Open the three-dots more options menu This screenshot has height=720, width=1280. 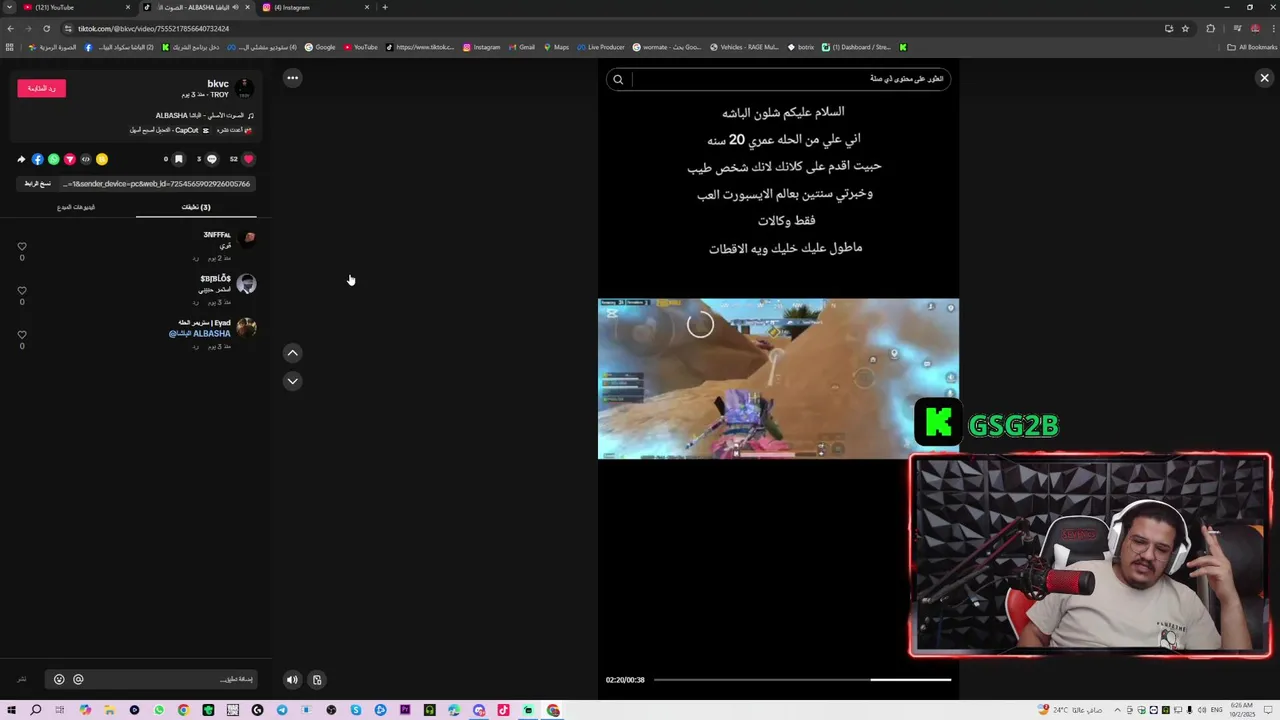pos(292,77)
